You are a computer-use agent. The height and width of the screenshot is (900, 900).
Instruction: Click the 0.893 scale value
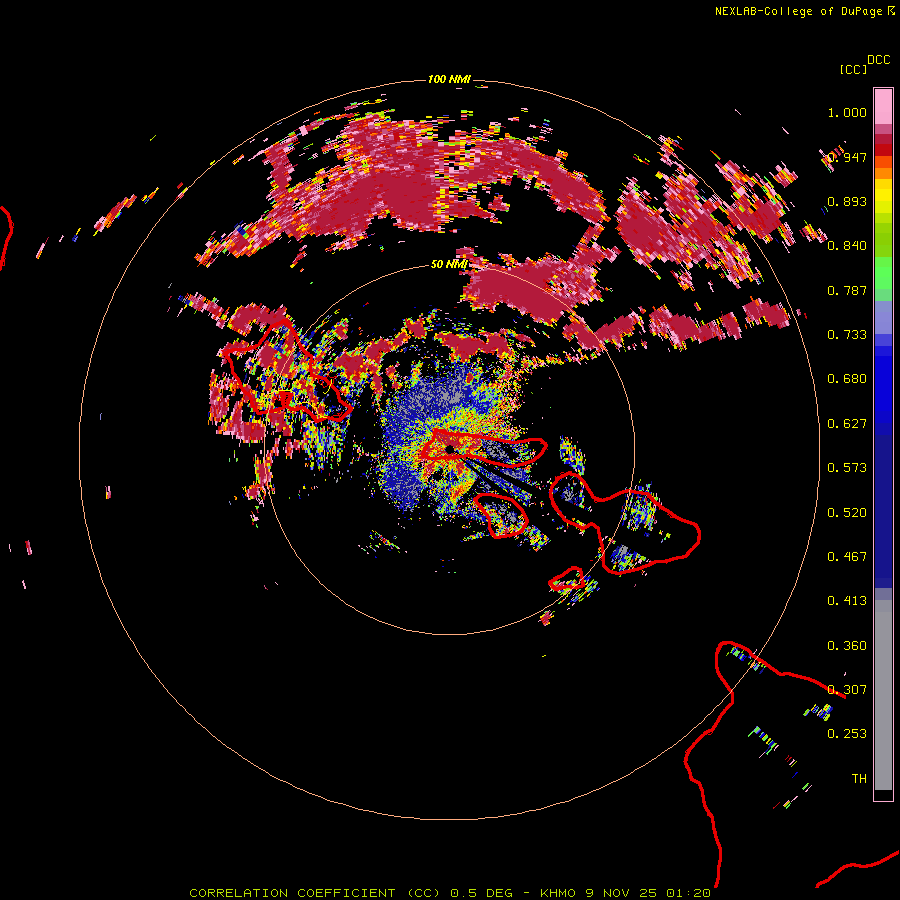pyautogui.click(x=847, y=201)
